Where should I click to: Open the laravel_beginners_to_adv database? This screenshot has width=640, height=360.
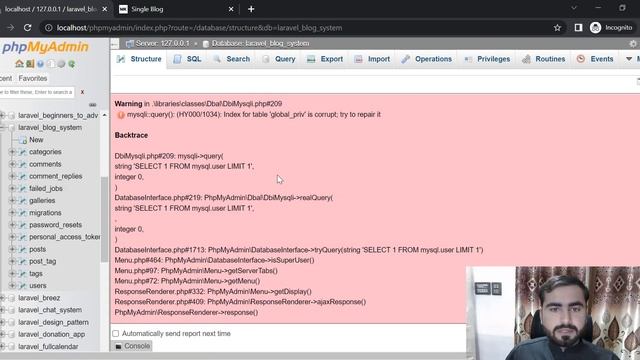click(58, 116)
